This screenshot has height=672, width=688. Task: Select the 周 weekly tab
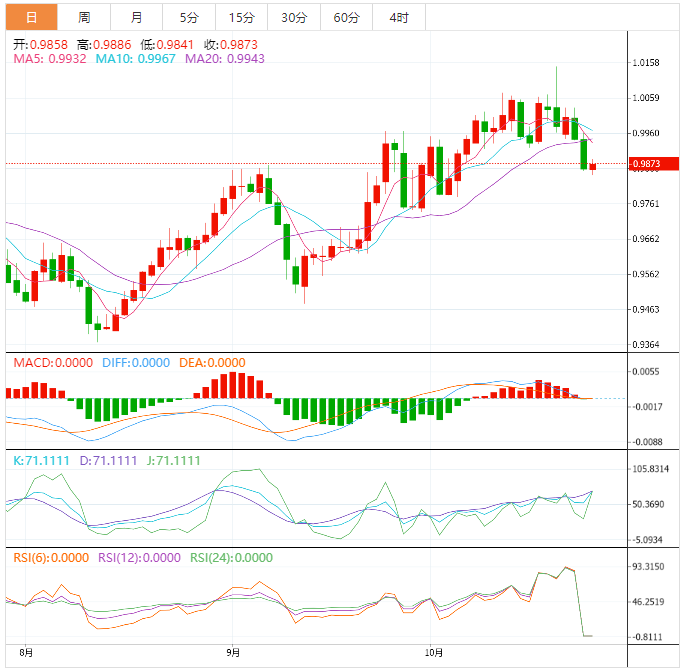click(x=84, y=17)
